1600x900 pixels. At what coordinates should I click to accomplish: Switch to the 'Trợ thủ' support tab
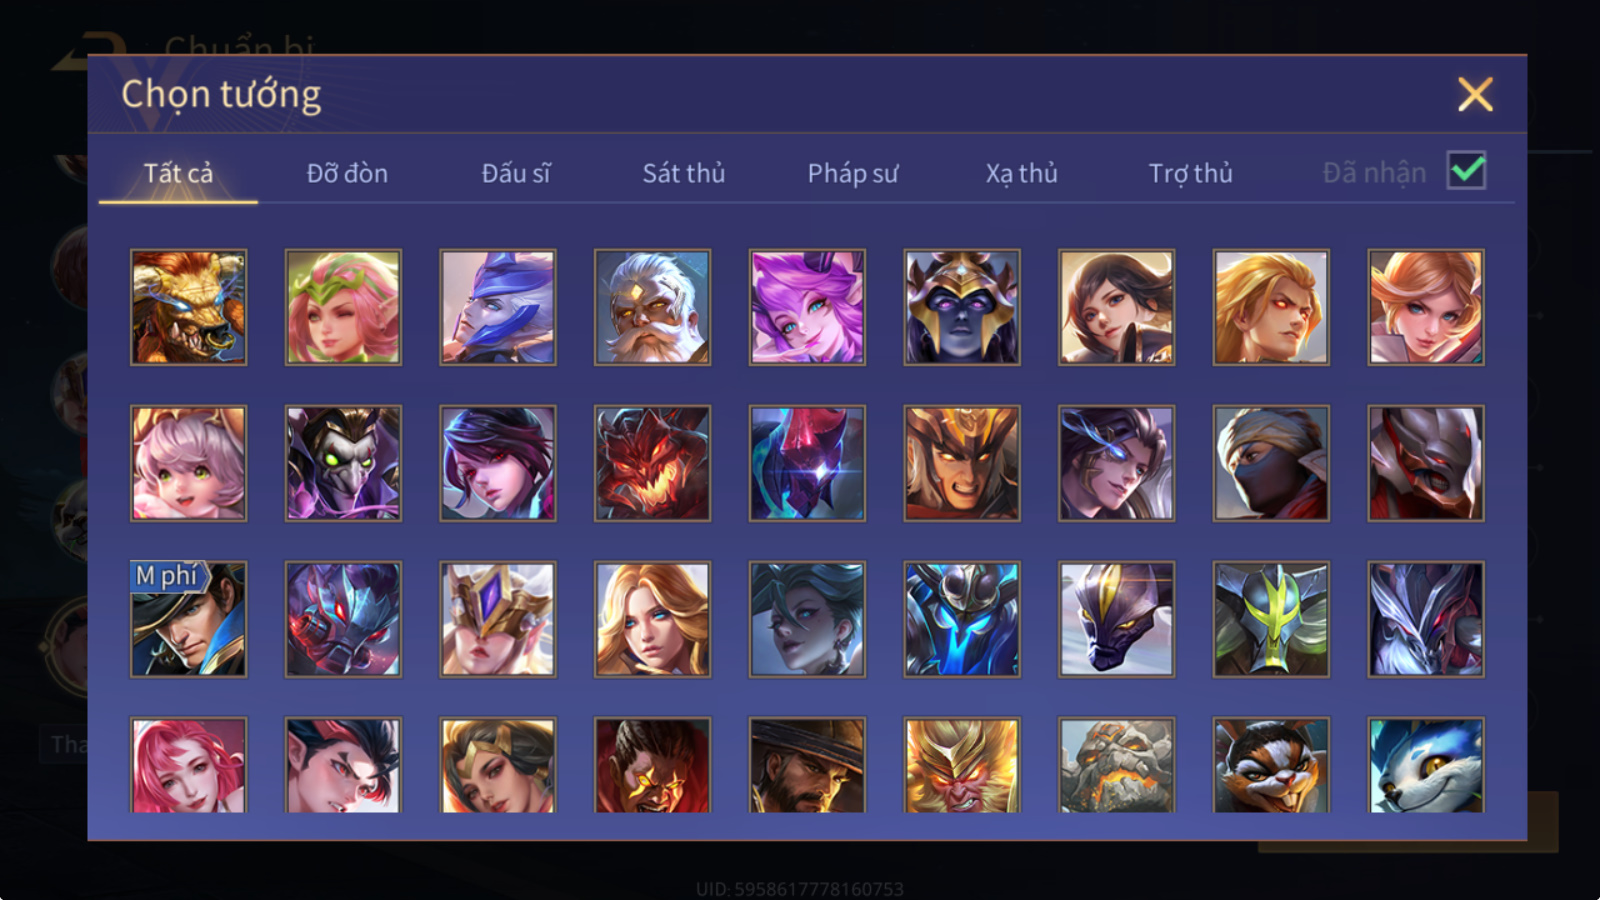(1190, 173)
